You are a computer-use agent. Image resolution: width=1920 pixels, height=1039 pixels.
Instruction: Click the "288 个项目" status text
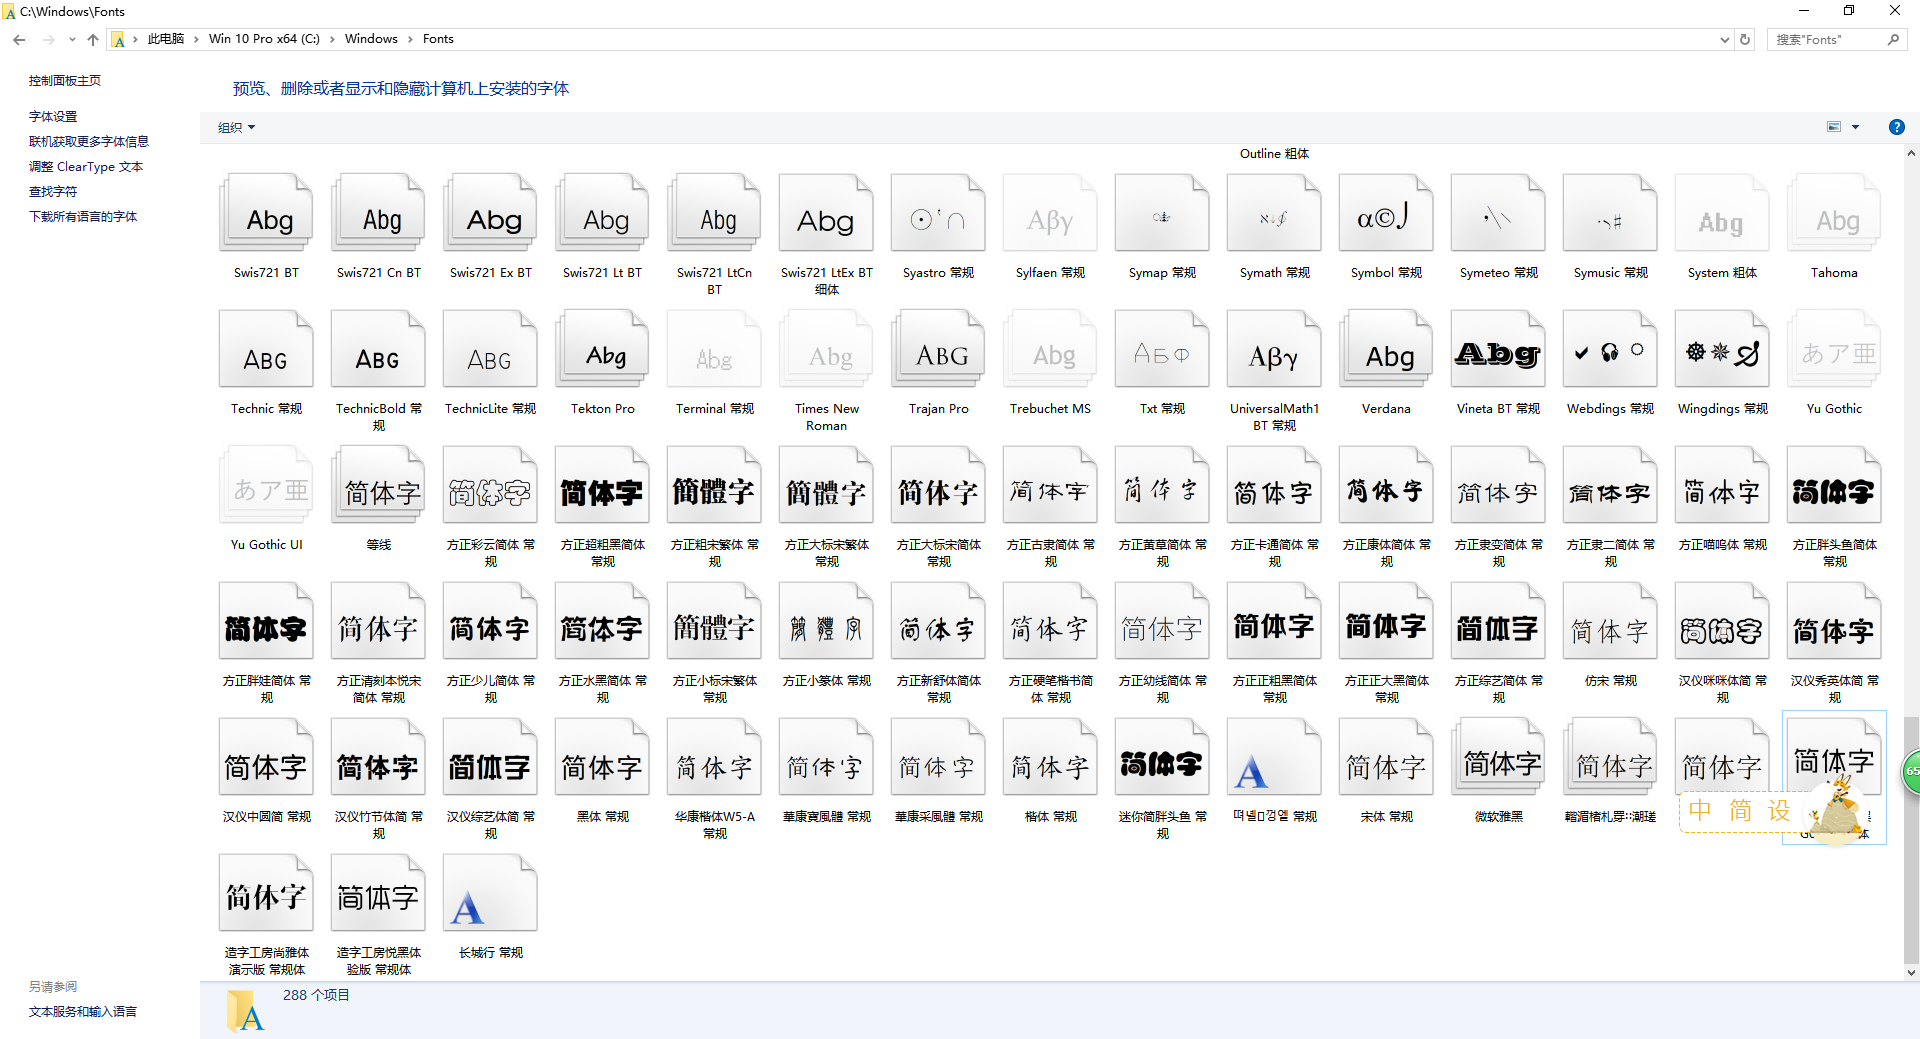point(316,995)
